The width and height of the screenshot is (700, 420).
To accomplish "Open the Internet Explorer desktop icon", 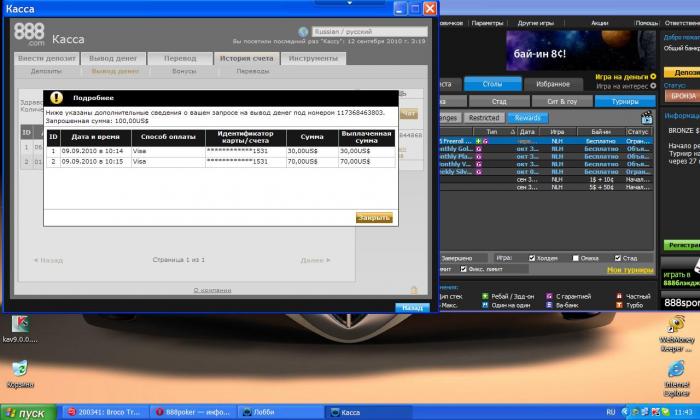I will tap(676, 378).
